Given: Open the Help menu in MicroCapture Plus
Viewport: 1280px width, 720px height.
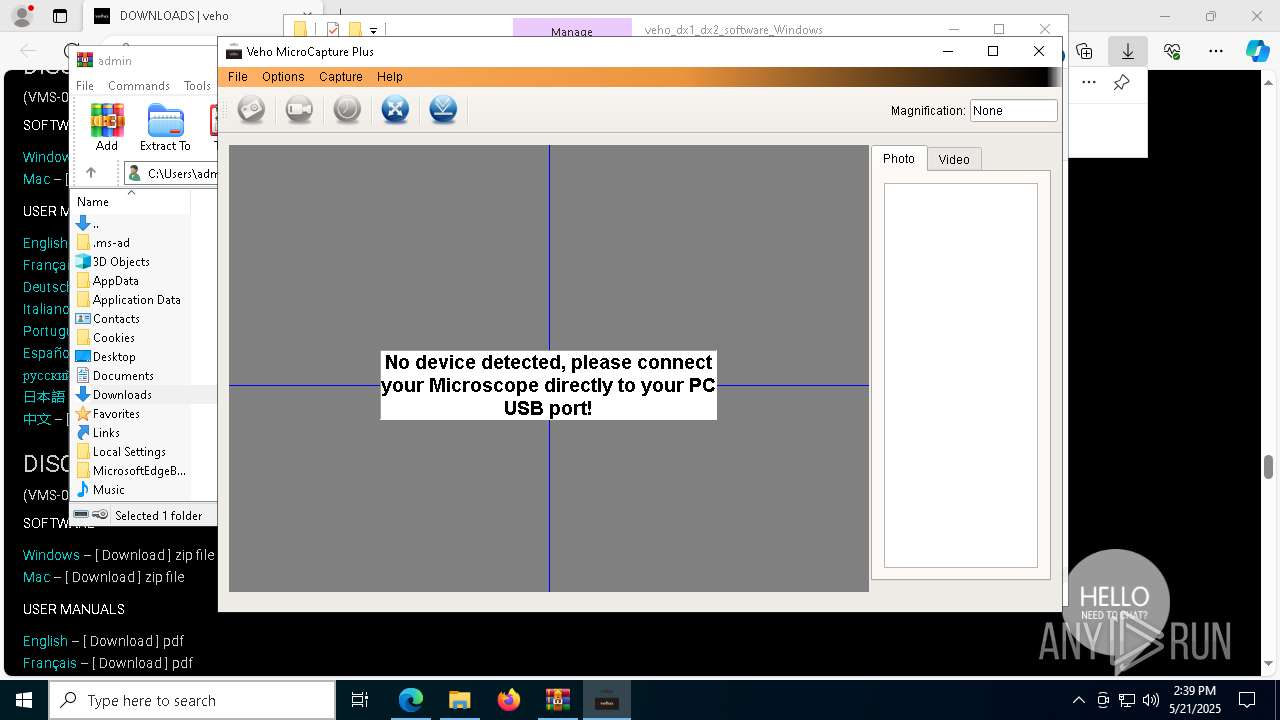Looking at the screenshot, I should coord(390,77).
